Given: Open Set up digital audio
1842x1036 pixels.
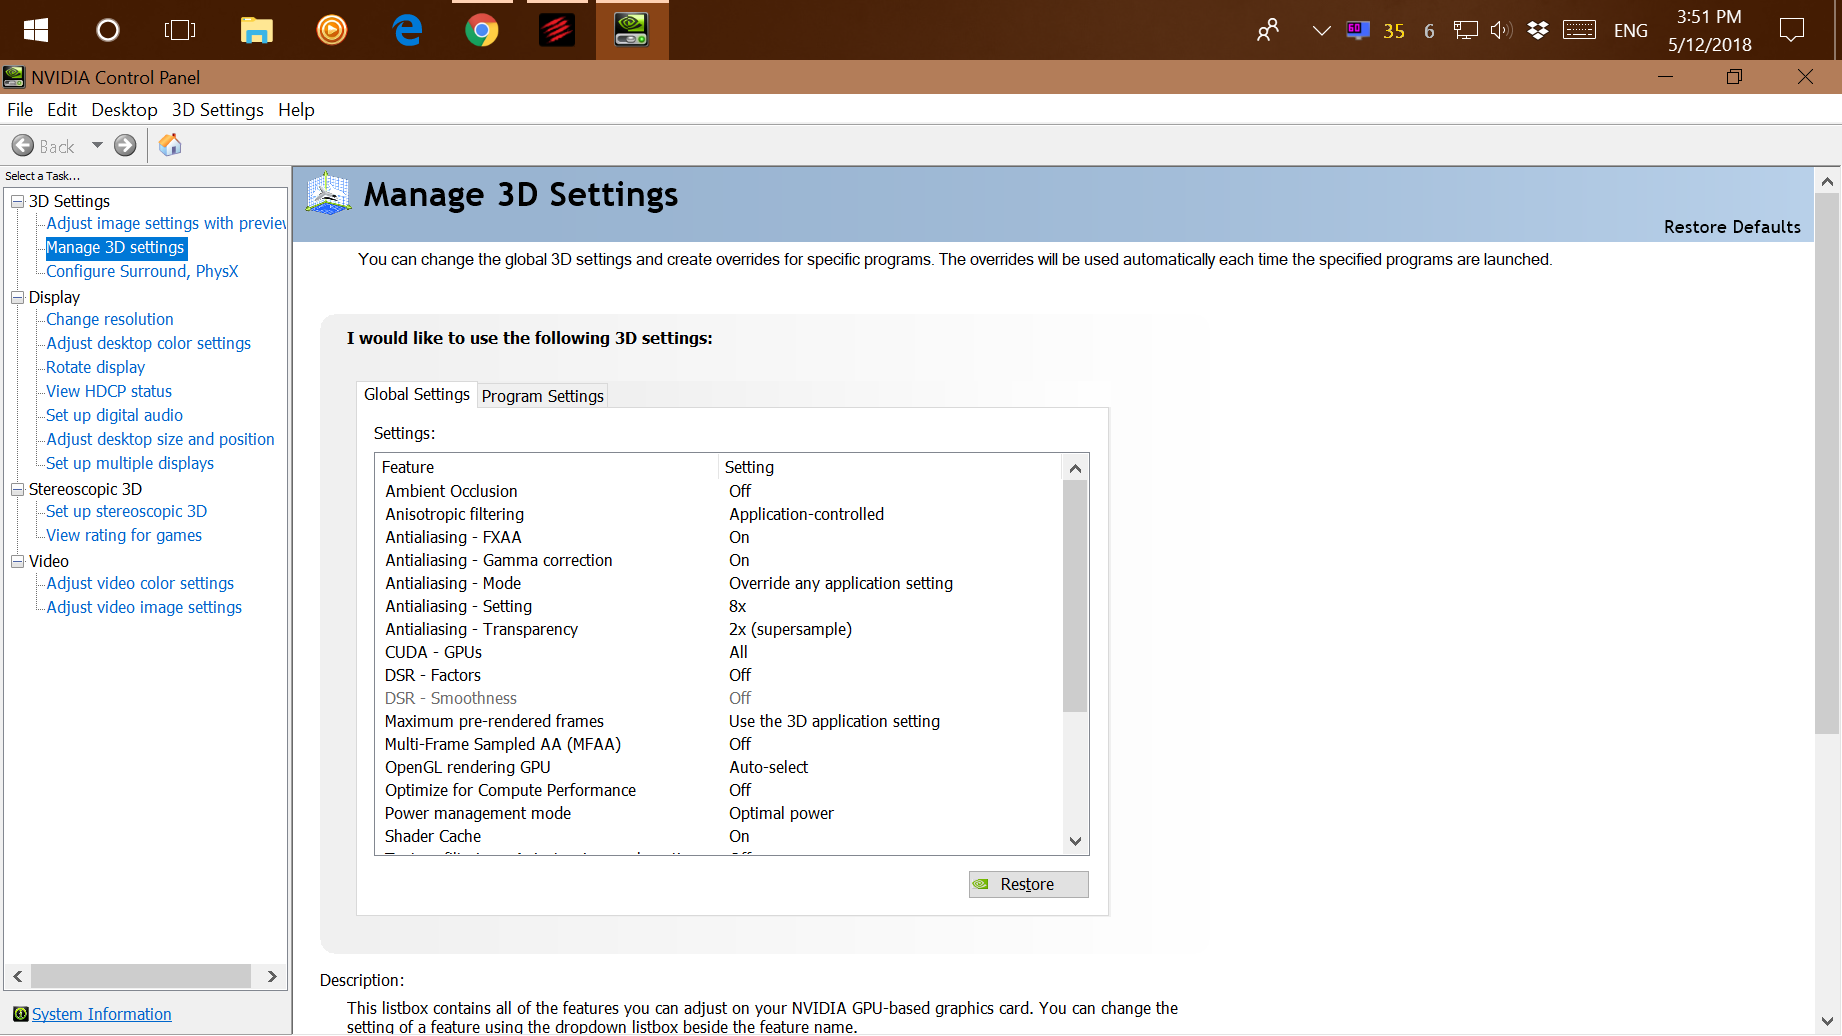Looking at the screenshot, I should pos(115,416).
